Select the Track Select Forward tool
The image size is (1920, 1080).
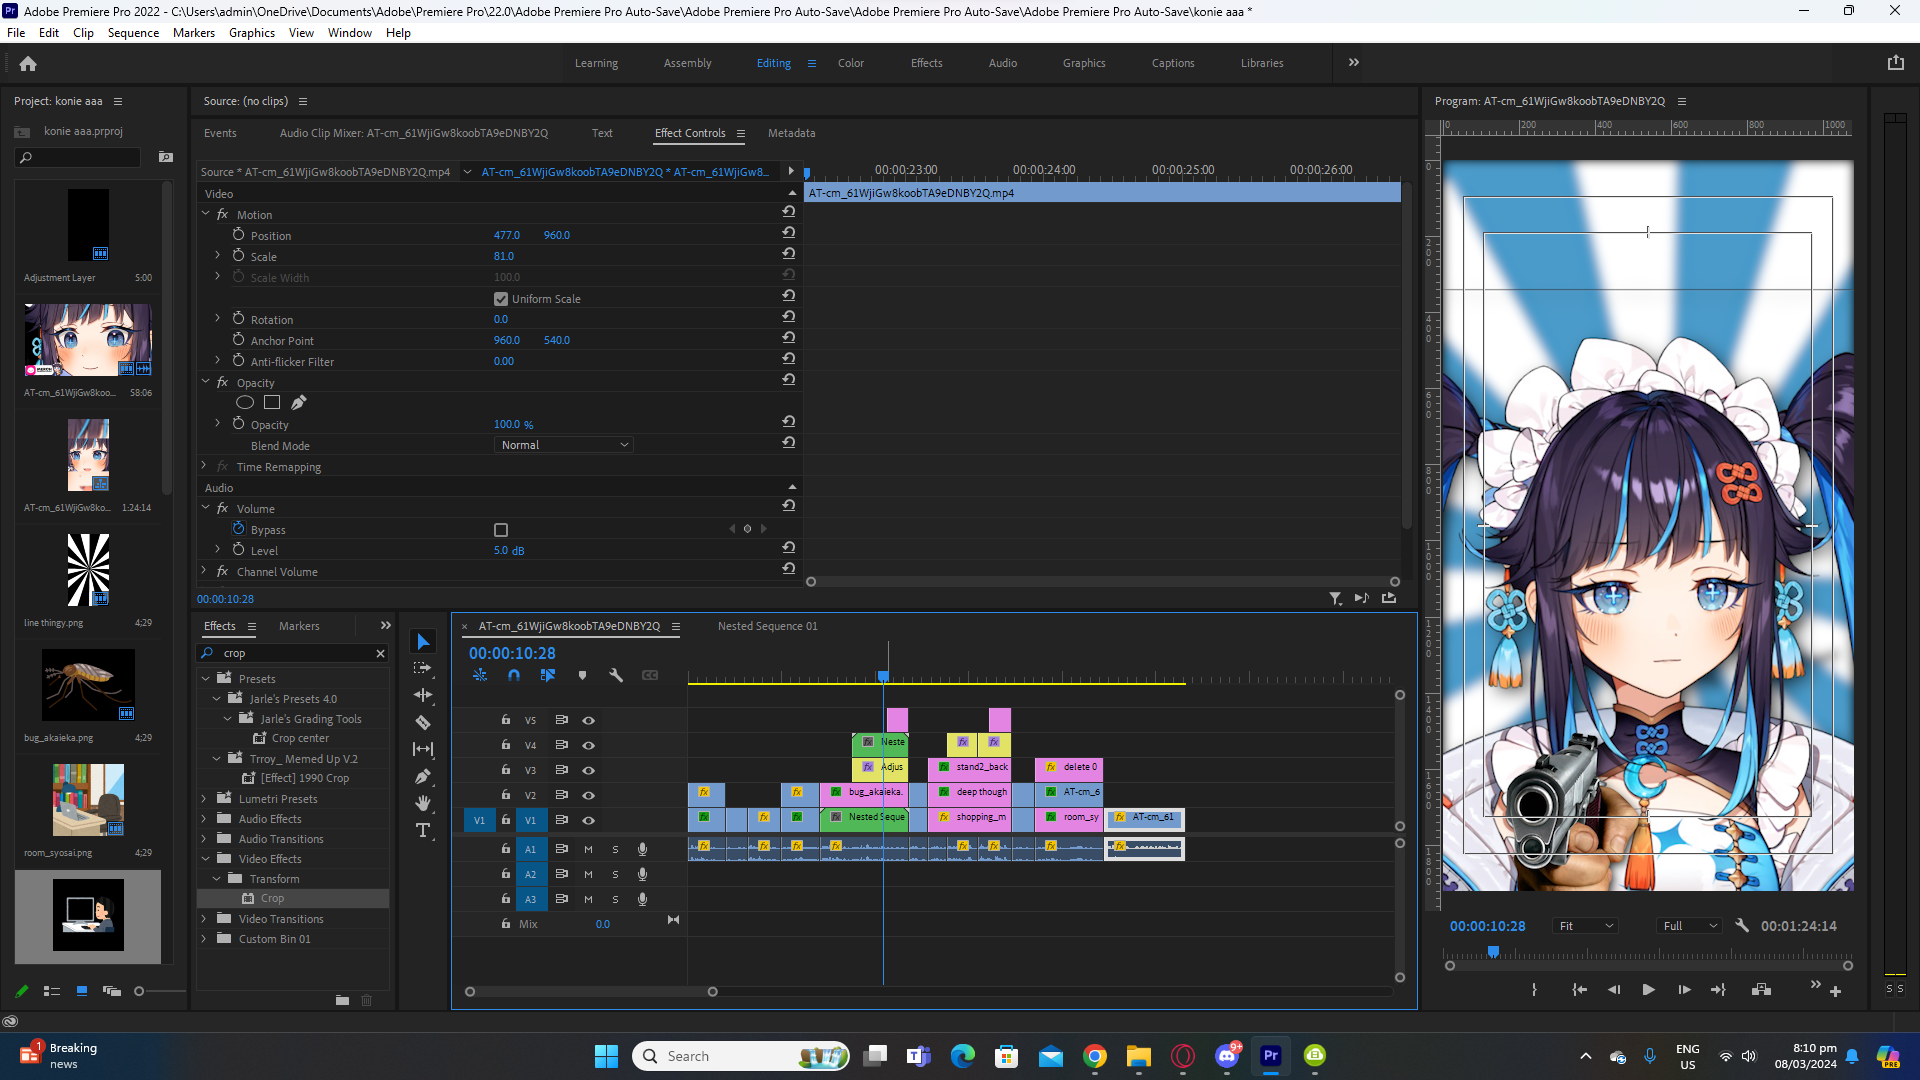tap(423, 668)
